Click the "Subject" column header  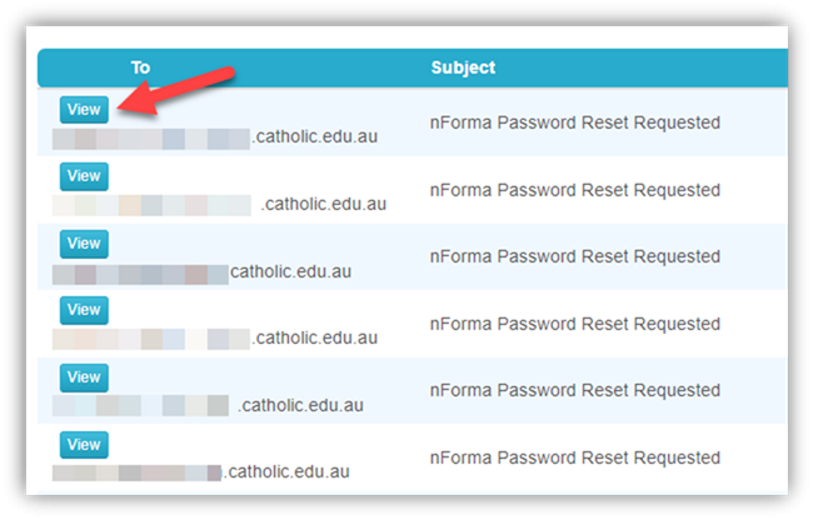[x=463, y=68]
